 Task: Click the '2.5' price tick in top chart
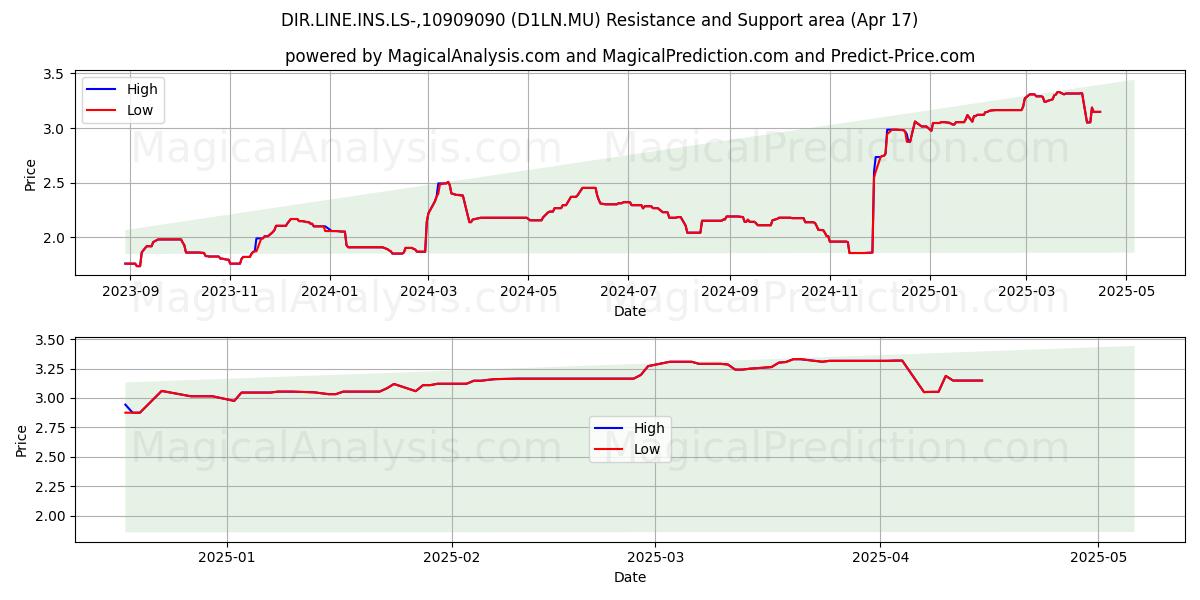[54, 184]
